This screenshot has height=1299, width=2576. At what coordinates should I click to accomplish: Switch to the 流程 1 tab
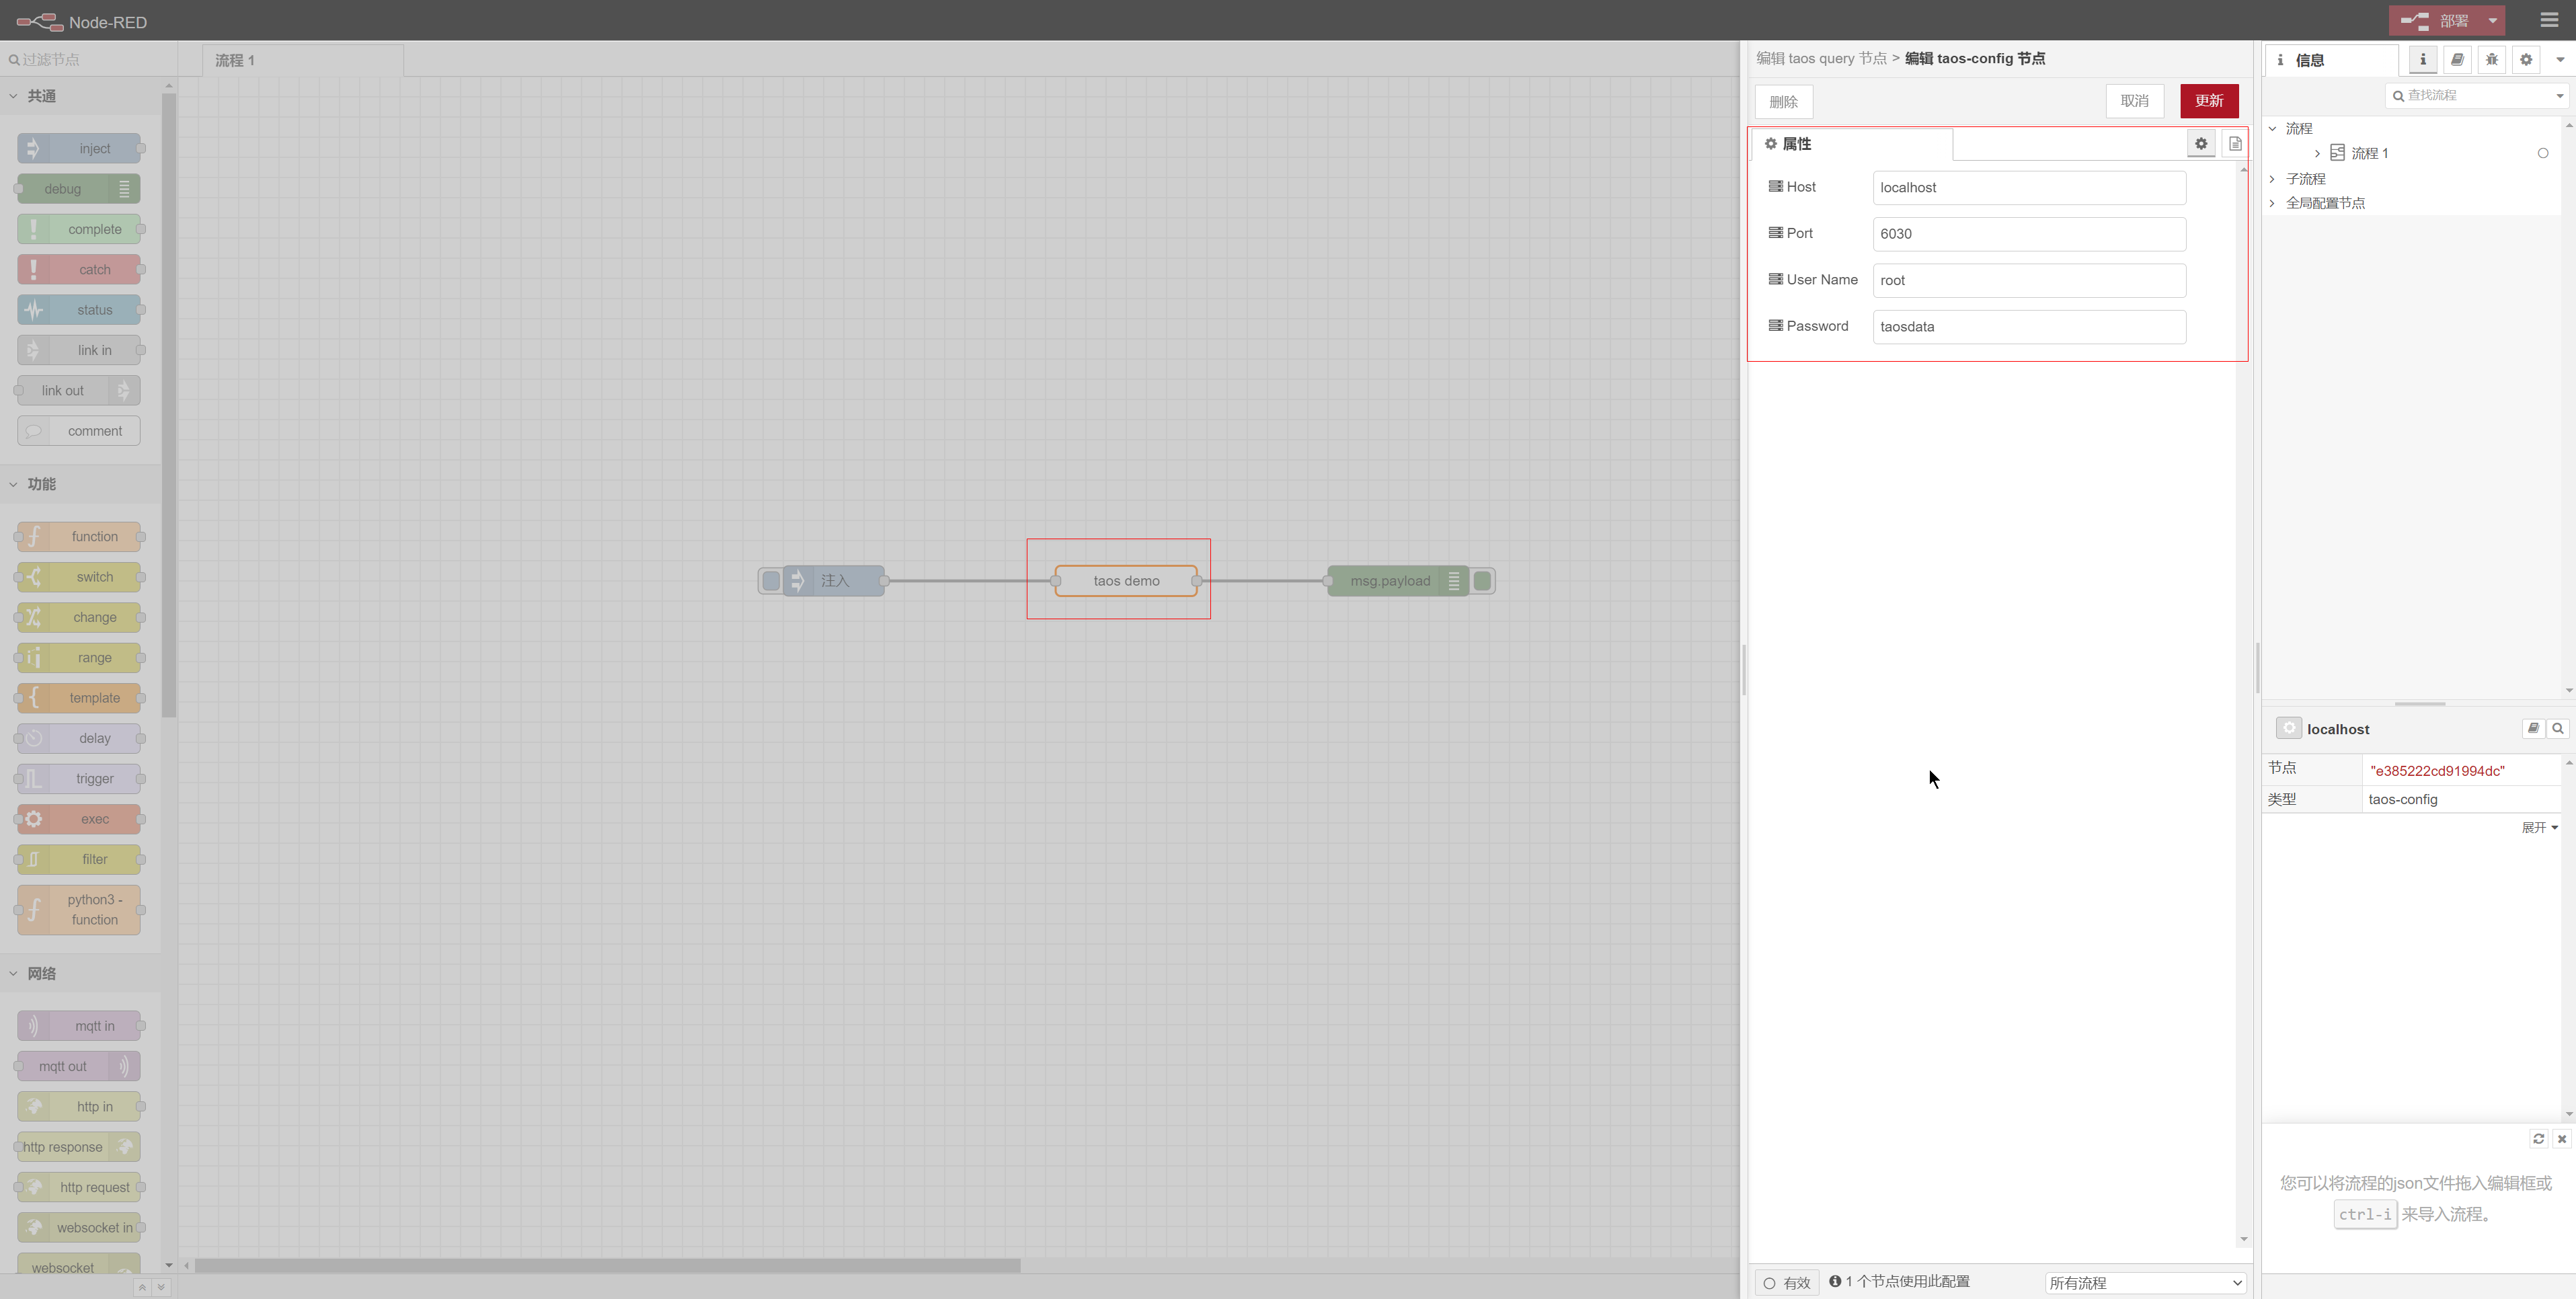tap(235, 60)
